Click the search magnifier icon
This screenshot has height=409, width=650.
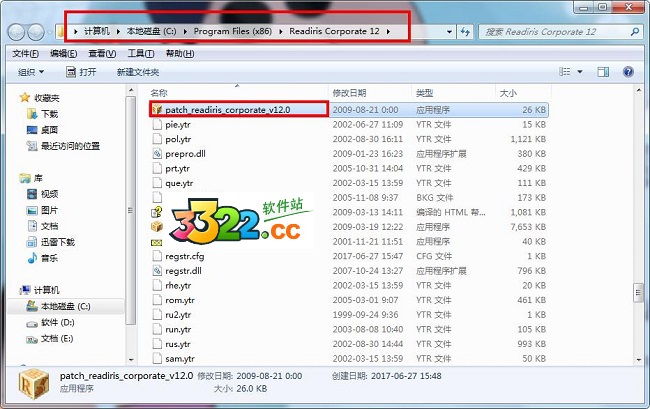pos(634,31)
